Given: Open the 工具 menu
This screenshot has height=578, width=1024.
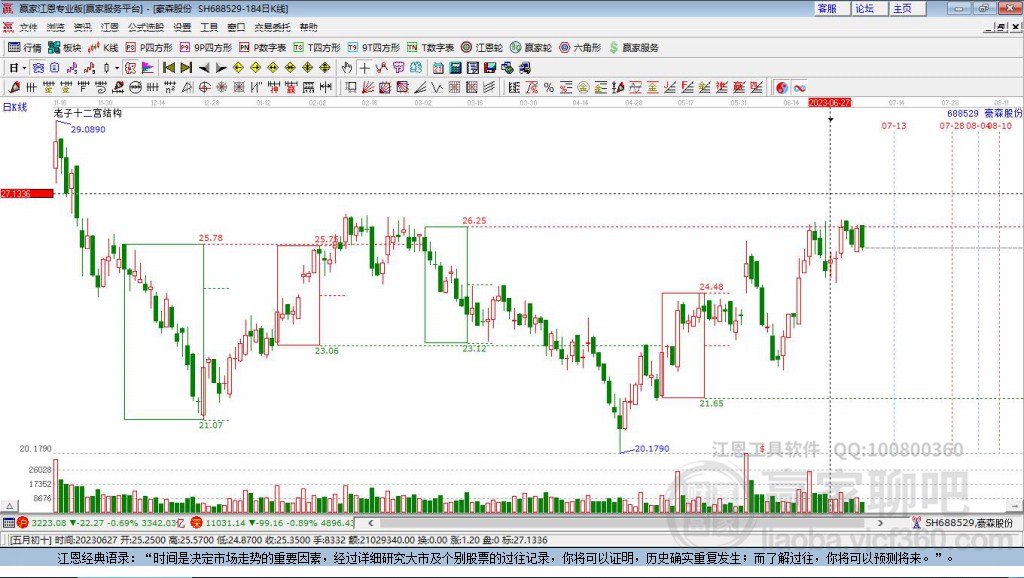Looking at the screenshot, I should tap(209, 27).
